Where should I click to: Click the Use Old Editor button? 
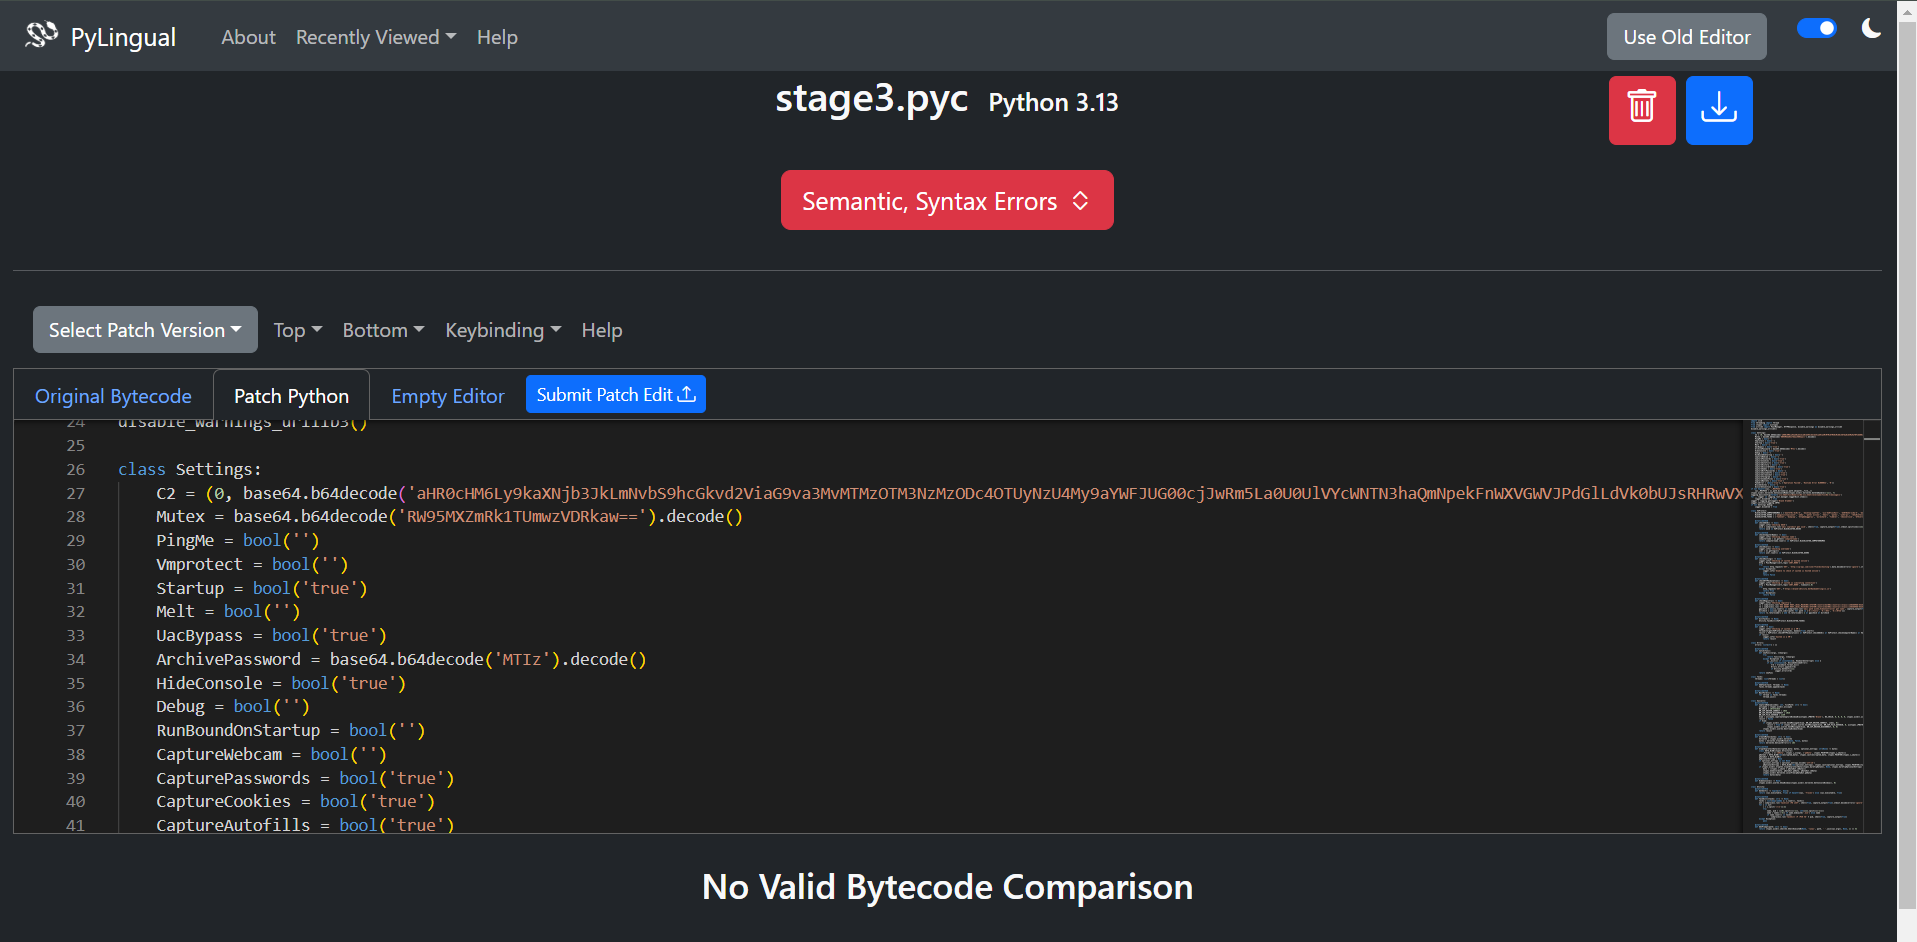tap(1686, 37)
